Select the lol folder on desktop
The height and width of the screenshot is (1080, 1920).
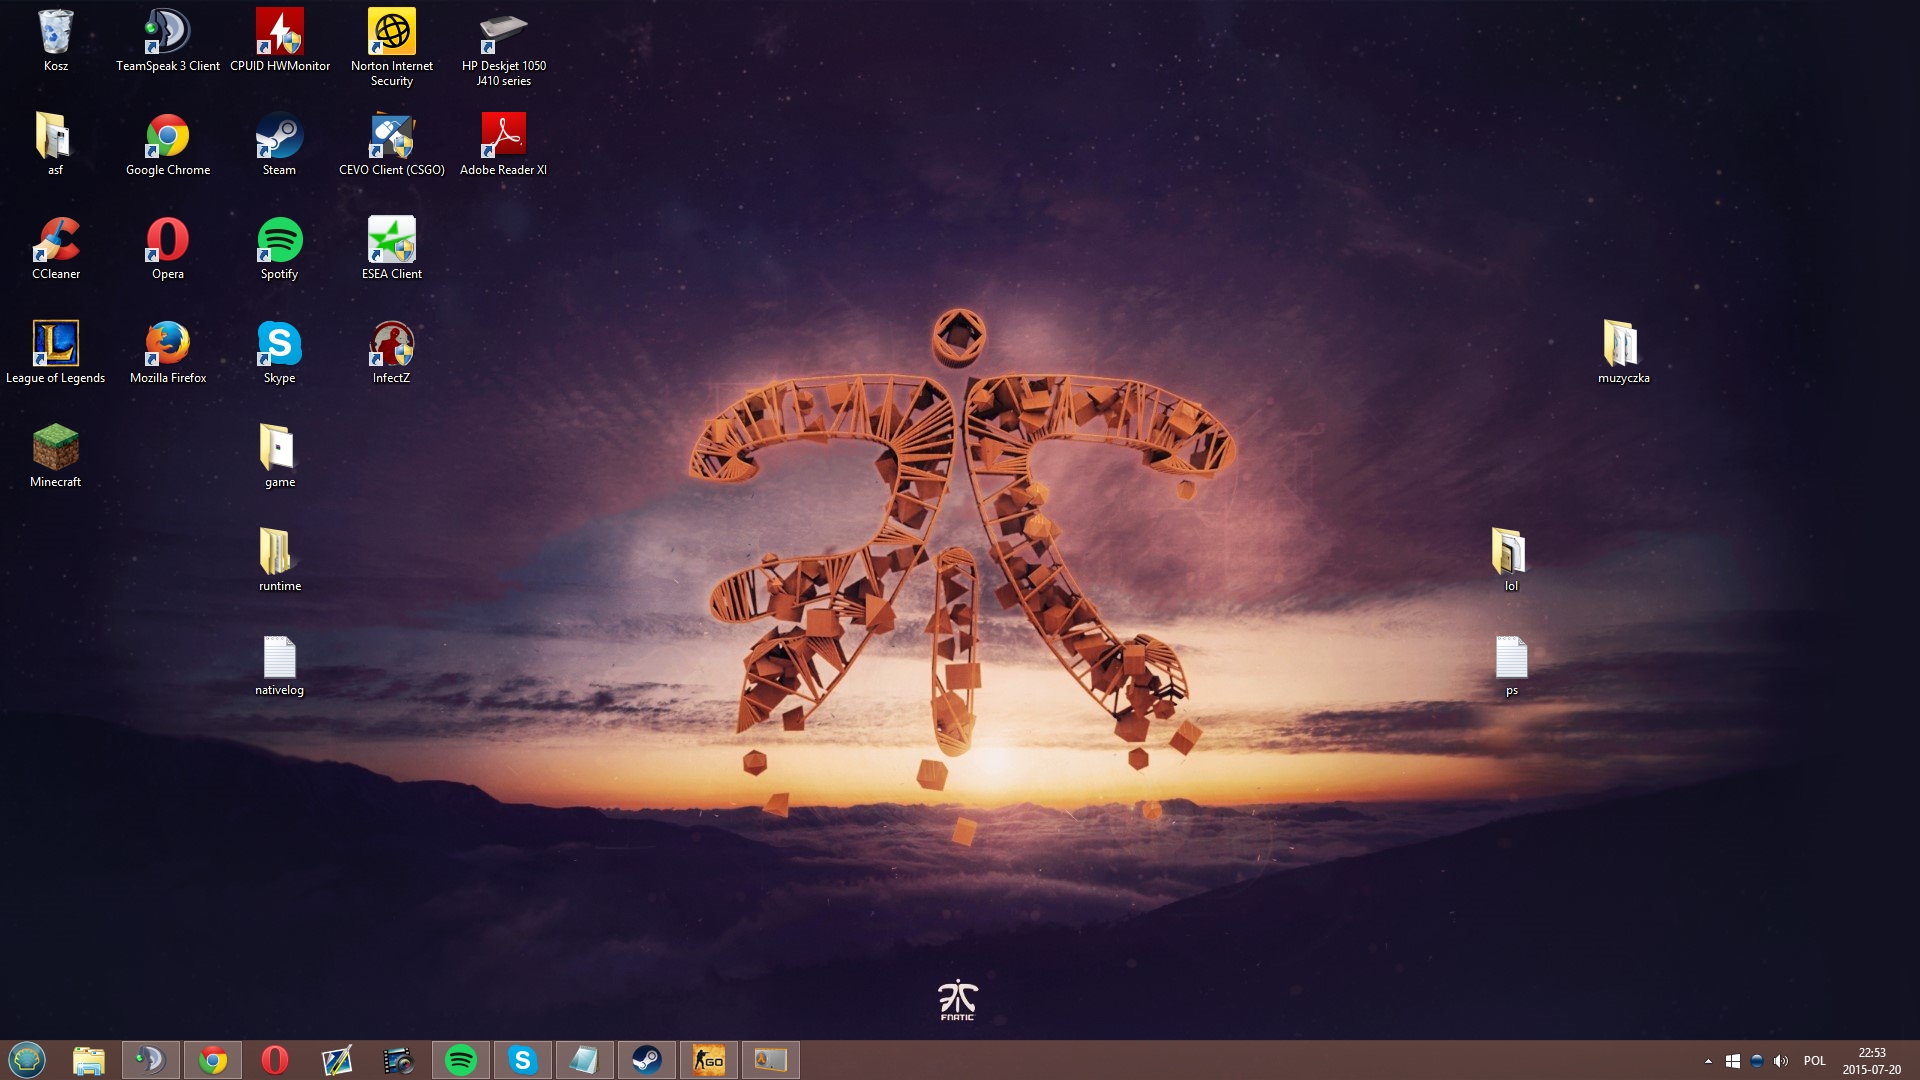click(x=1511, y=561)
